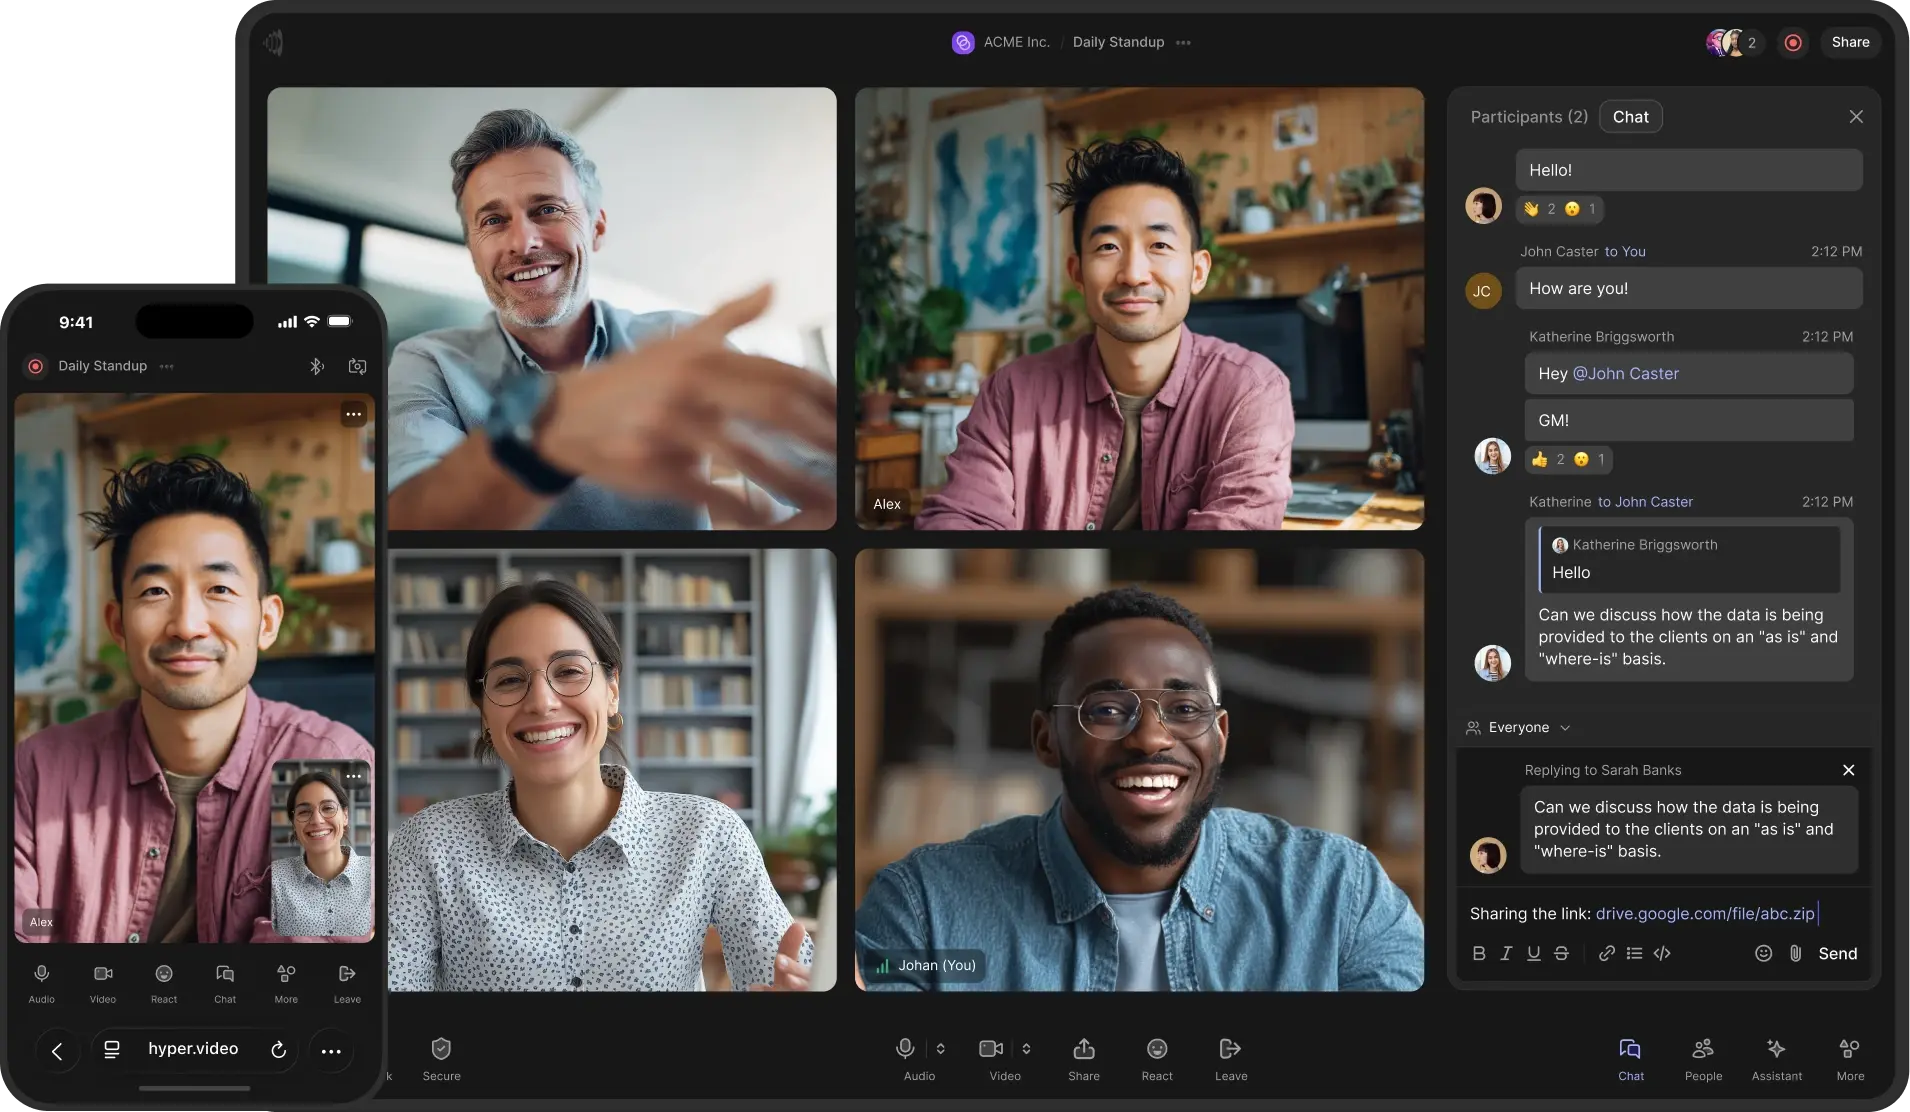Click the ACME Inc. workspace logo
Viewport: 1910px width, 1112px height.
(x=962, y=42)
